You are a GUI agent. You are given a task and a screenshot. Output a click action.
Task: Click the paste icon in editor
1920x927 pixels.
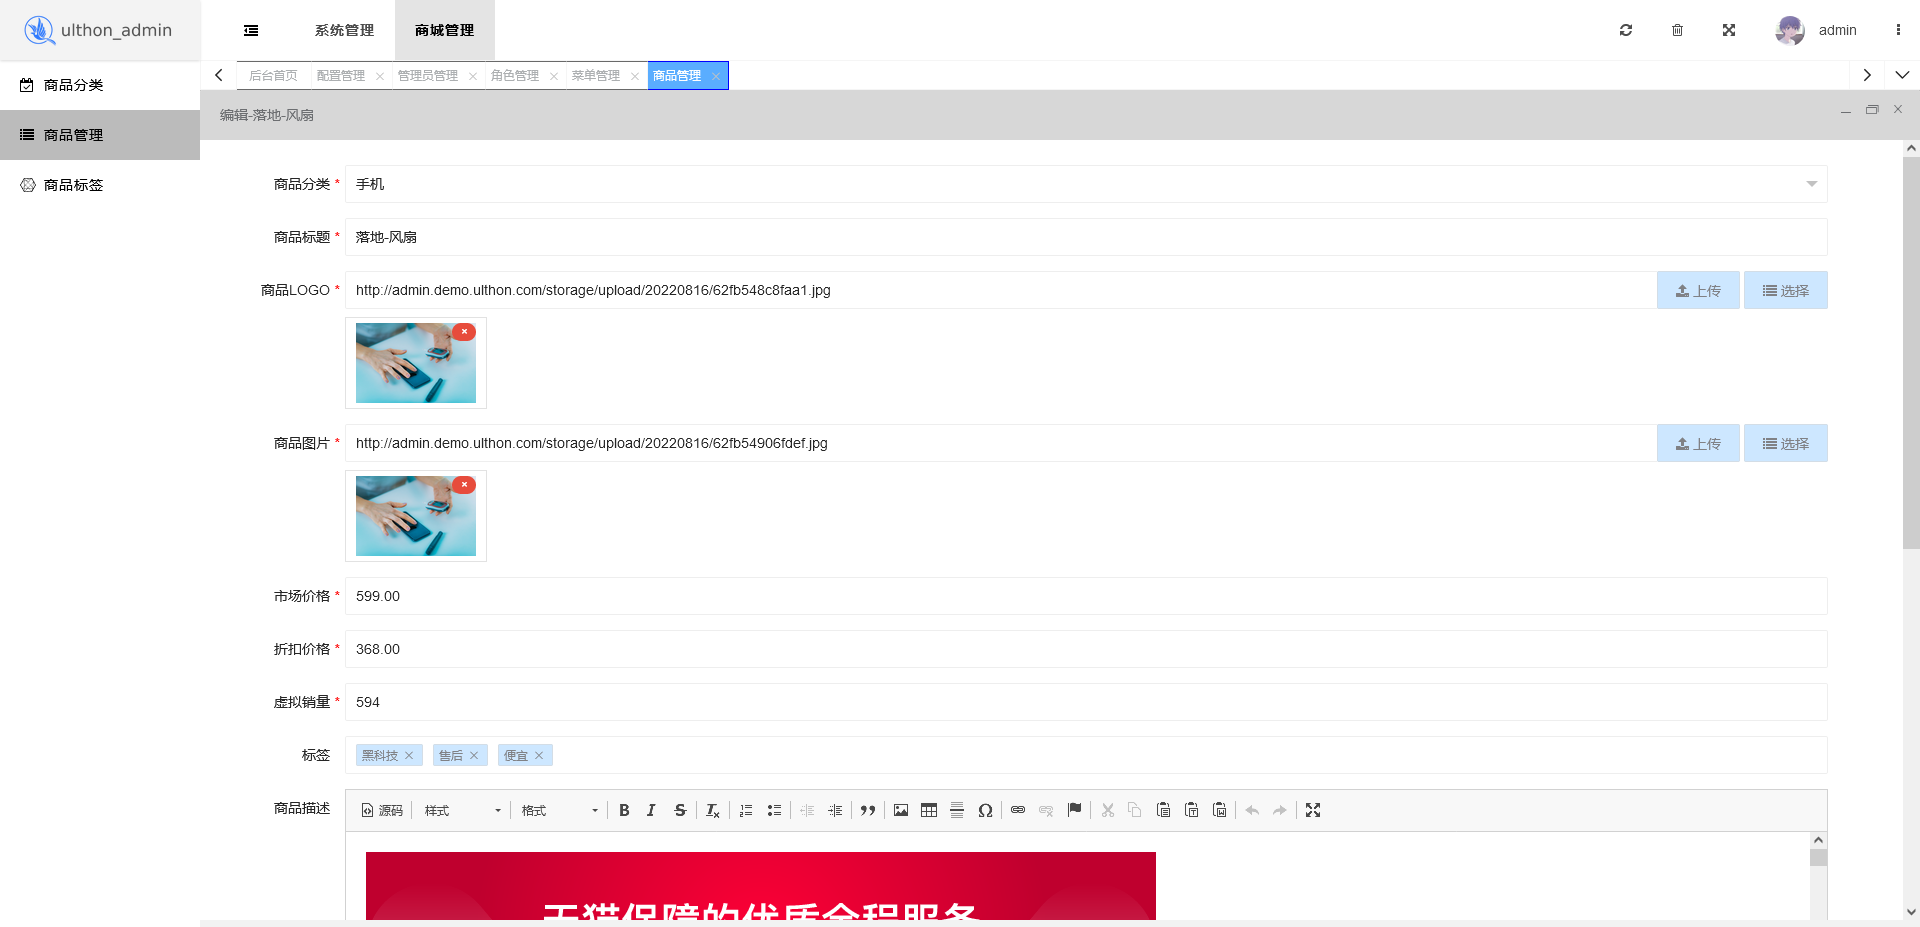click(x=1163, y=810)
